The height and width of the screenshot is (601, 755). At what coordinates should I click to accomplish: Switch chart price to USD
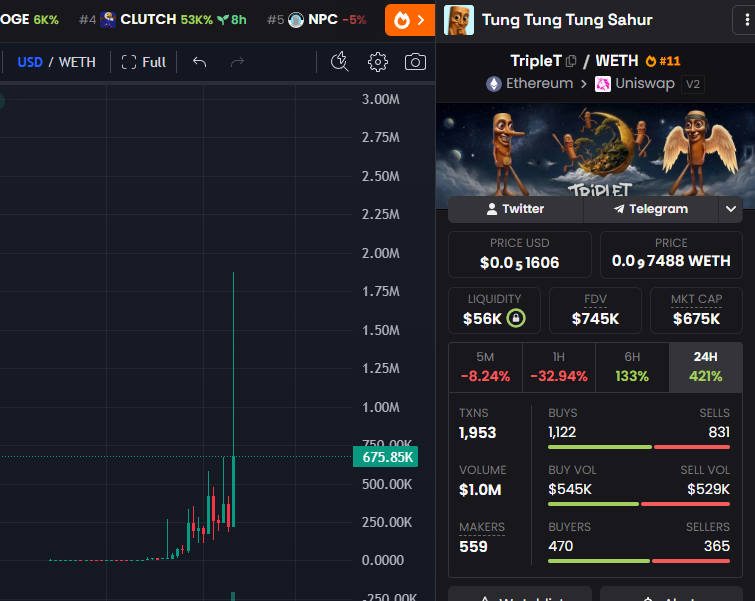coord(30,62)
